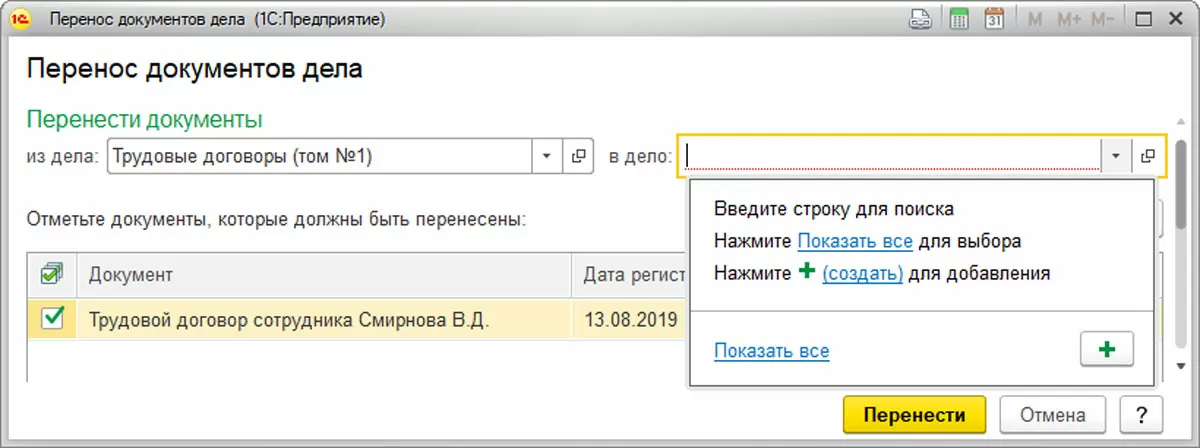Uncheck the Смирнова В.Д. contract row checkbox
Screen dimensions: 1200x448
51,319
